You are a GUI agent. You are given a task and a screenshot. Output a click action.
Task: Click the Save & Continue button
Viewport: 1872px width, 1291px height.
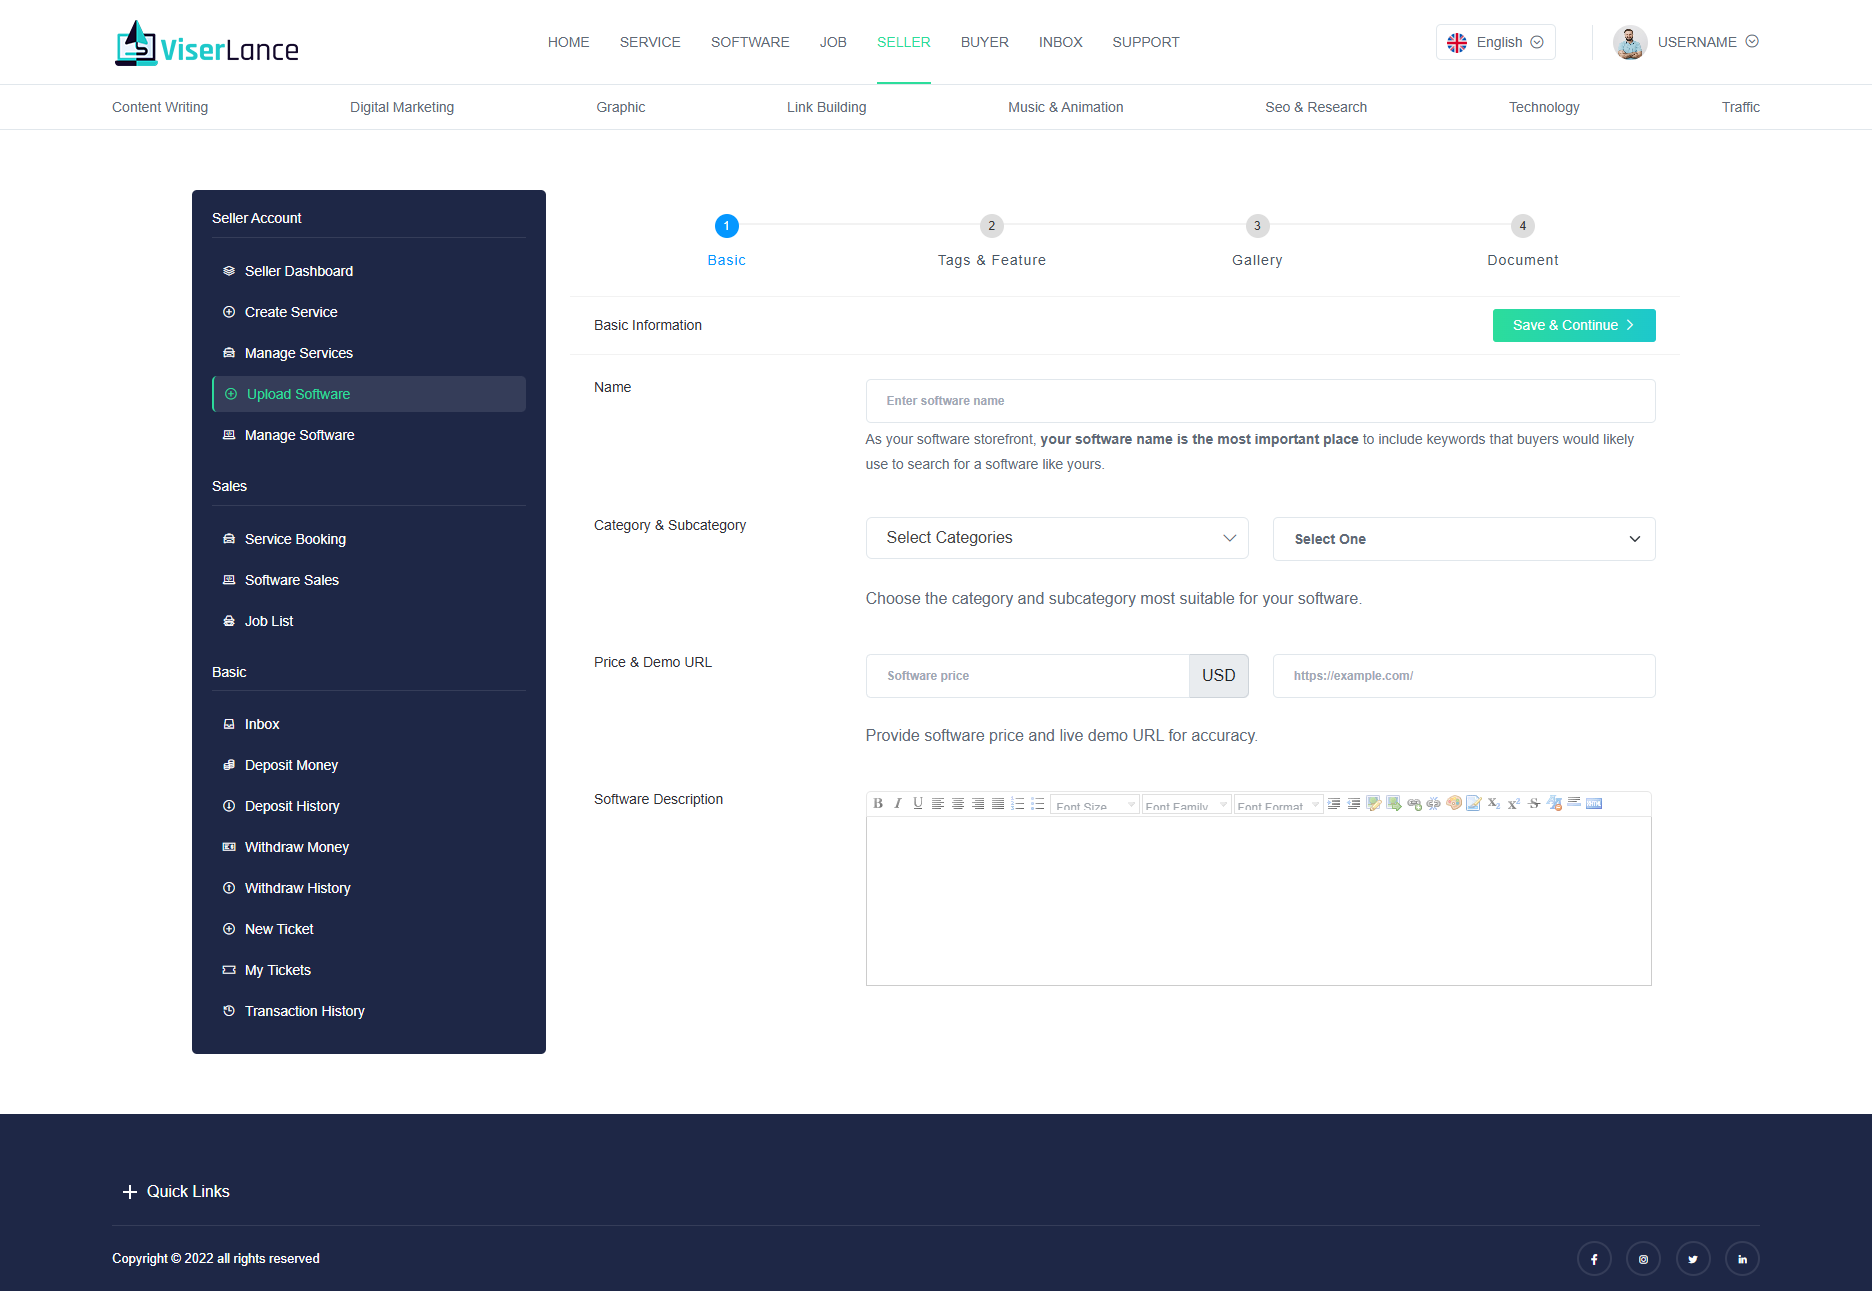click(1574, 325)
